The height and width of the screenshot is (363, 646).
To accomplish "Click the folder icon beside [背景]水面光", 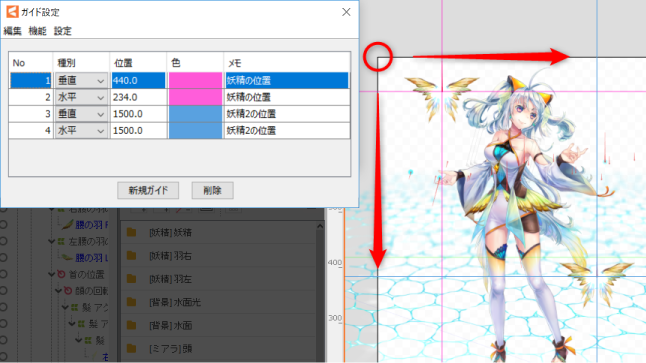I will 131,302.
